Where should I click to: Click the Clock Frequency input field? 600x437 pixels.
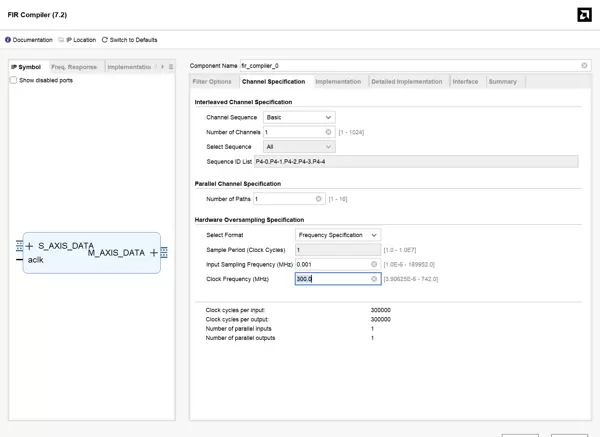(x=332, y=279)
